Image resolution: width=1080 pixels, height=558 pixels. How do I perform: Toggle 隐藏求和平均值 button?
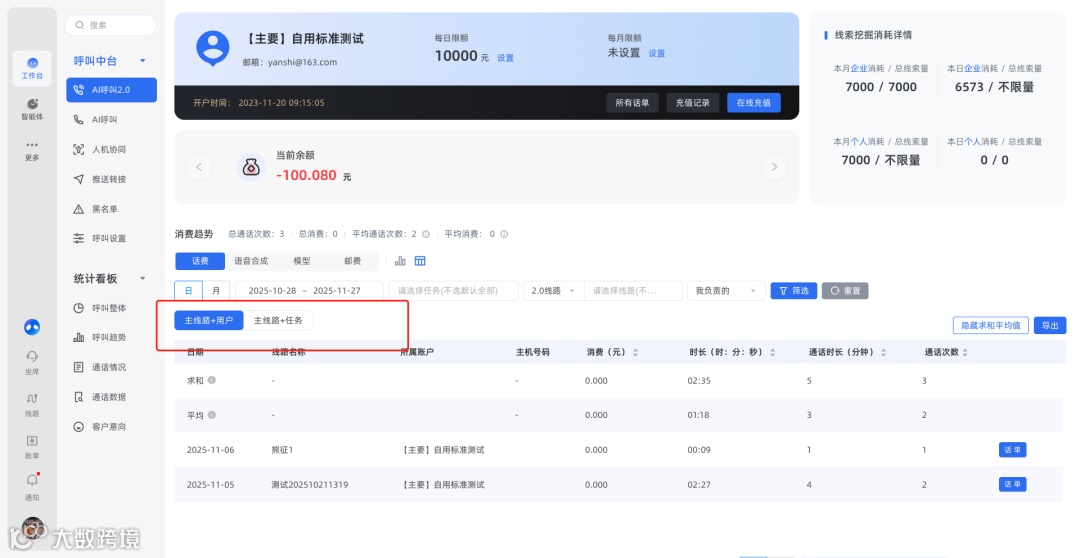pyautogui.click(x=991, y=325)
